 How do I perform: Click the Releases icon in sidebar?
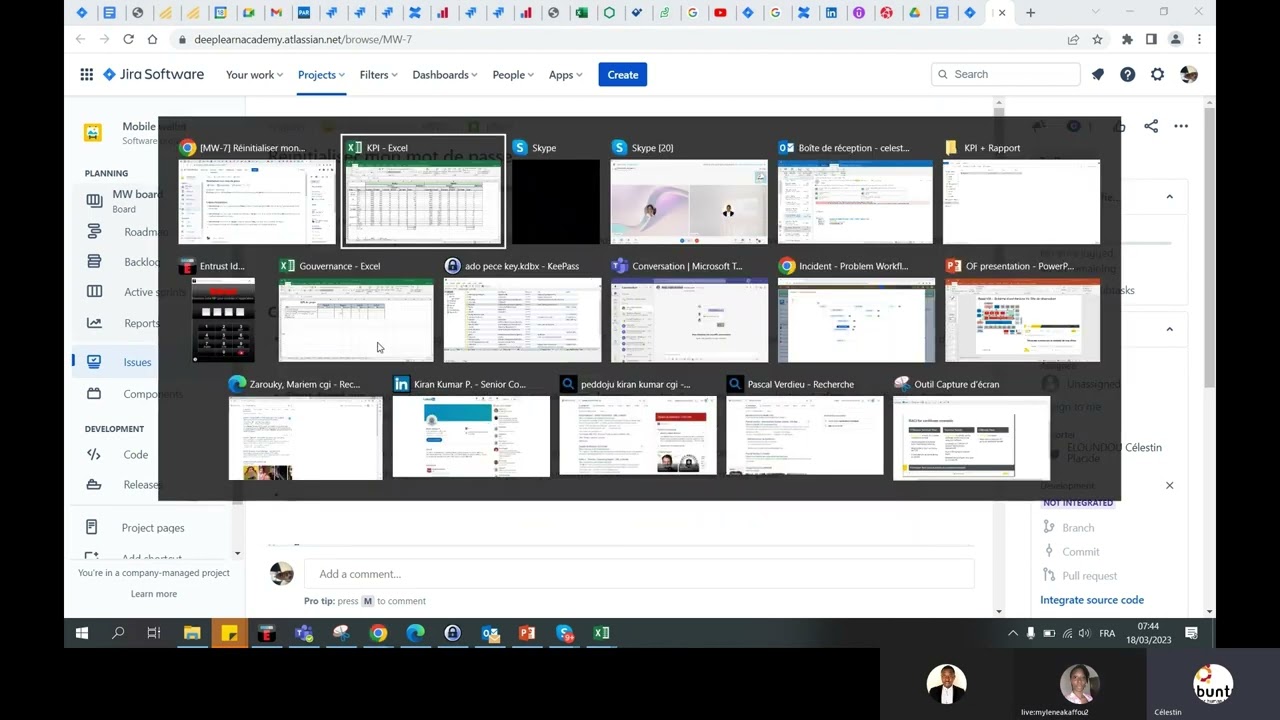click(94, 485)
